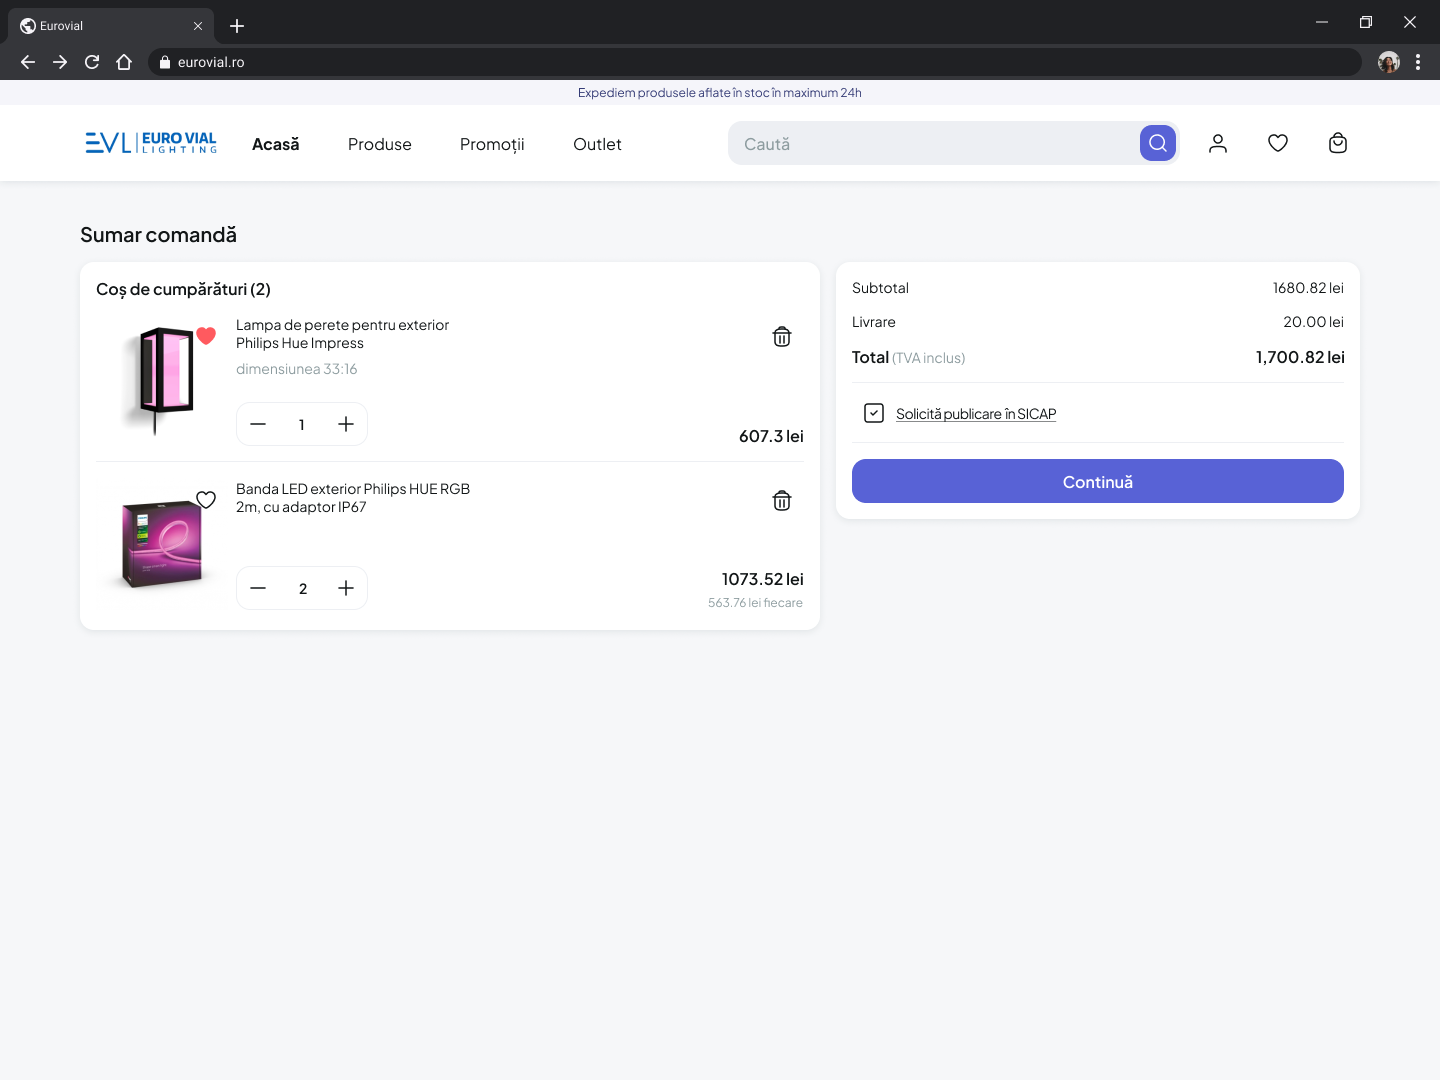Focus the Caută search field
The width and height of the screenshot is (1440, 1080).
tap(934, 143)
